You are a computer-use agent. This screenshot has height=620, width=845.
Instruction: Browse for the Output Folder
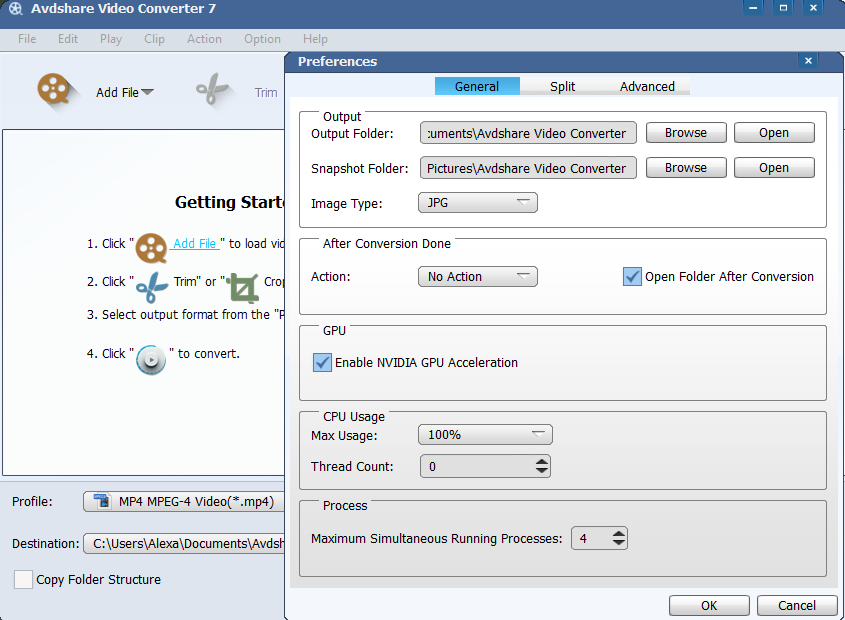[686, 133]
